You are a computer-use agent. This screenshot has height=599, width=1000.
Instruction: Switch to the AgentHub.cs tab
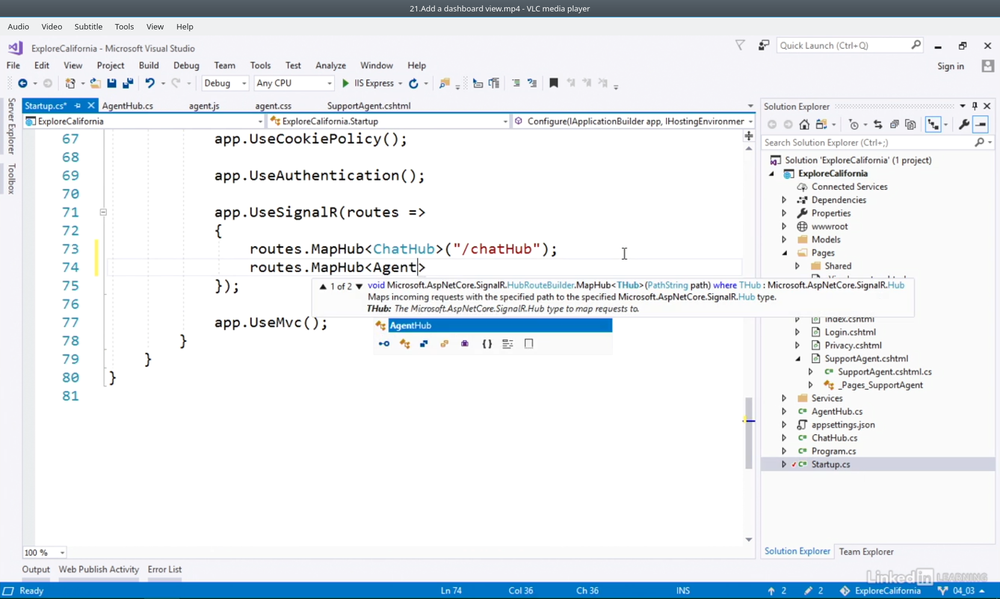(x=127, y=106)
